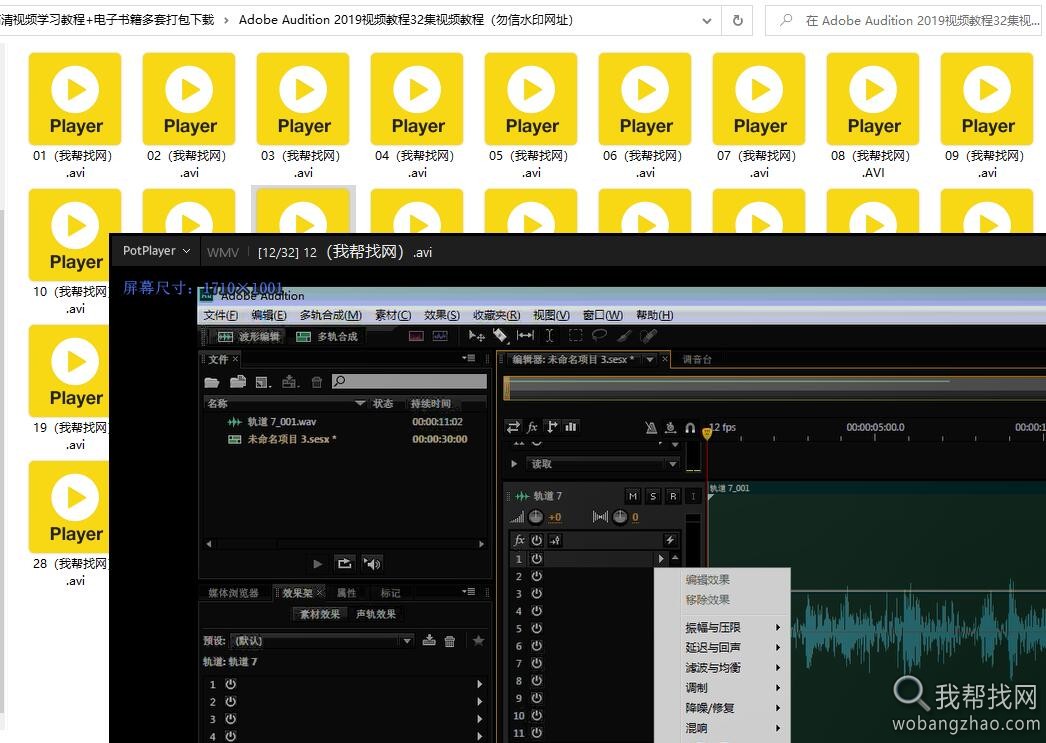Switch to 多轨合成 multitrack view

pyautogui.click(x=327, y=336)
